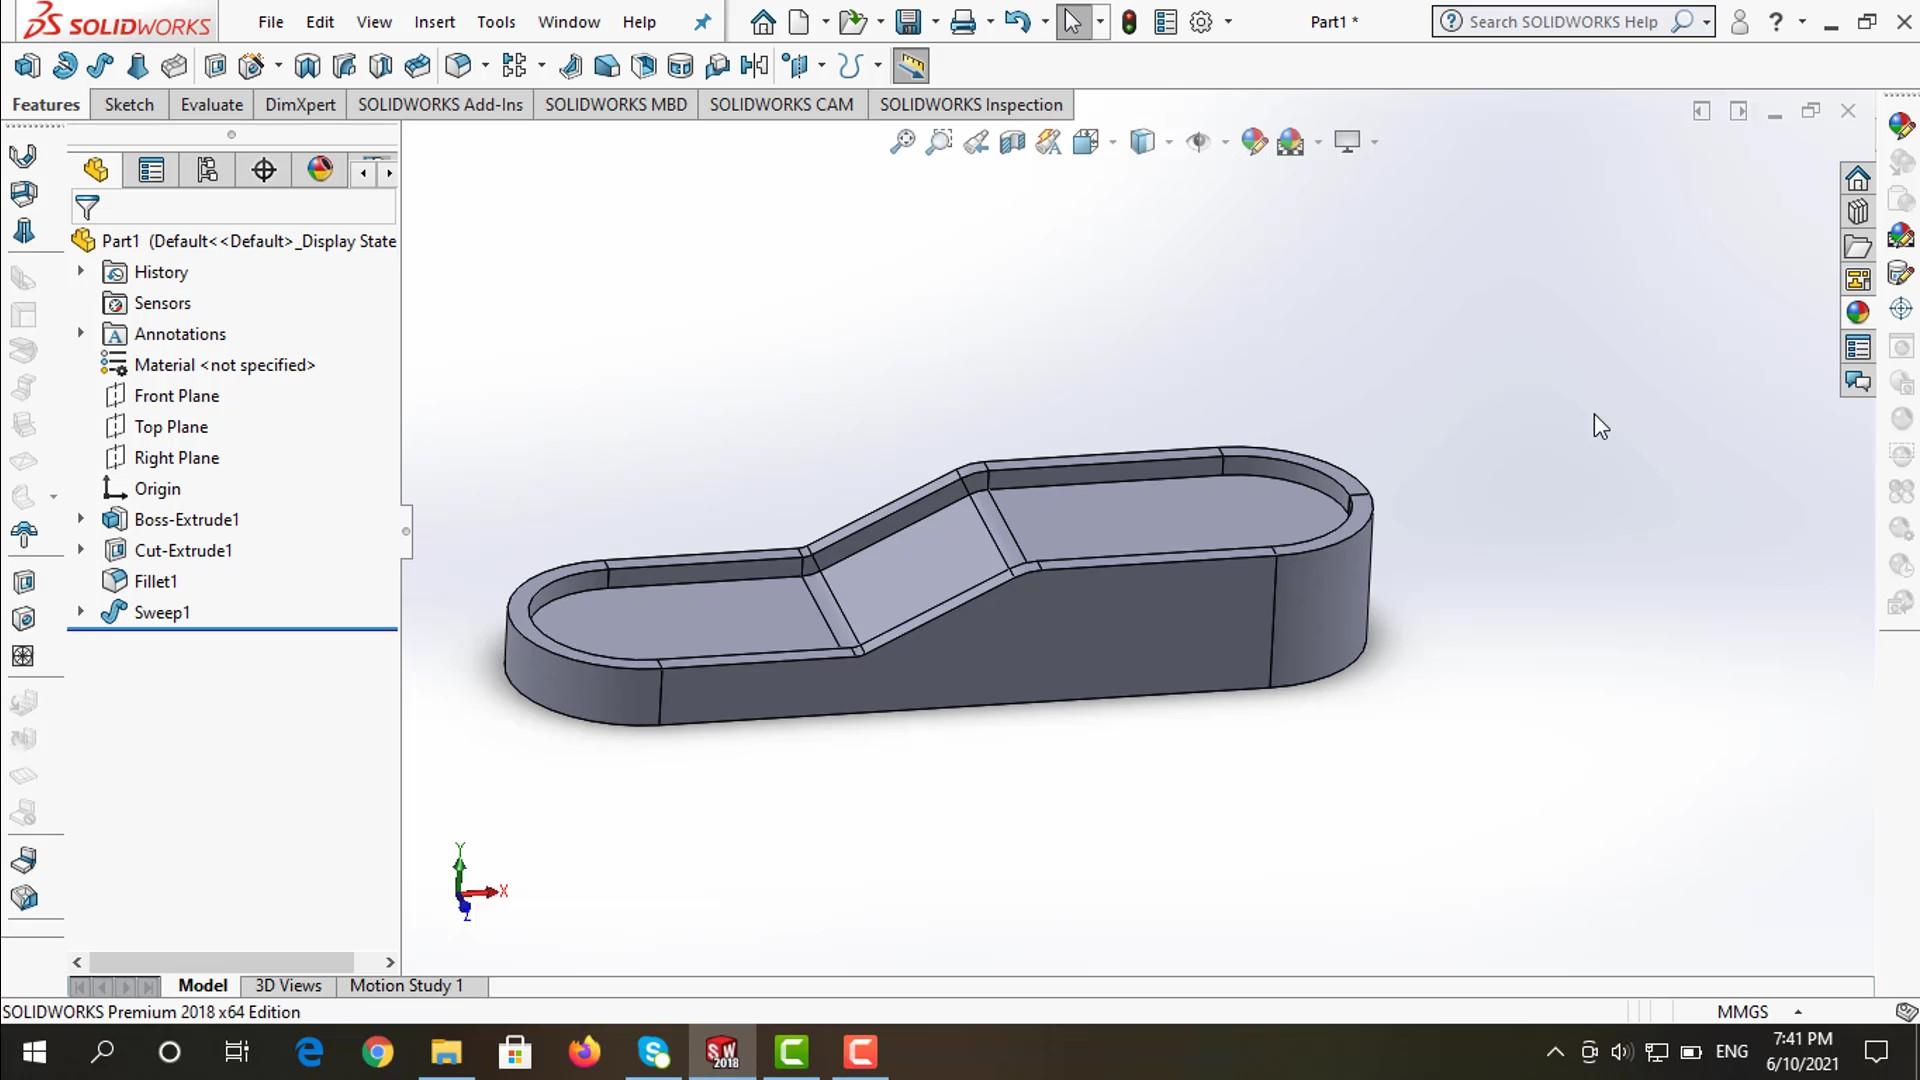
Task: Select Fillet1 in the feature tree
Action: tap(155, 581)
